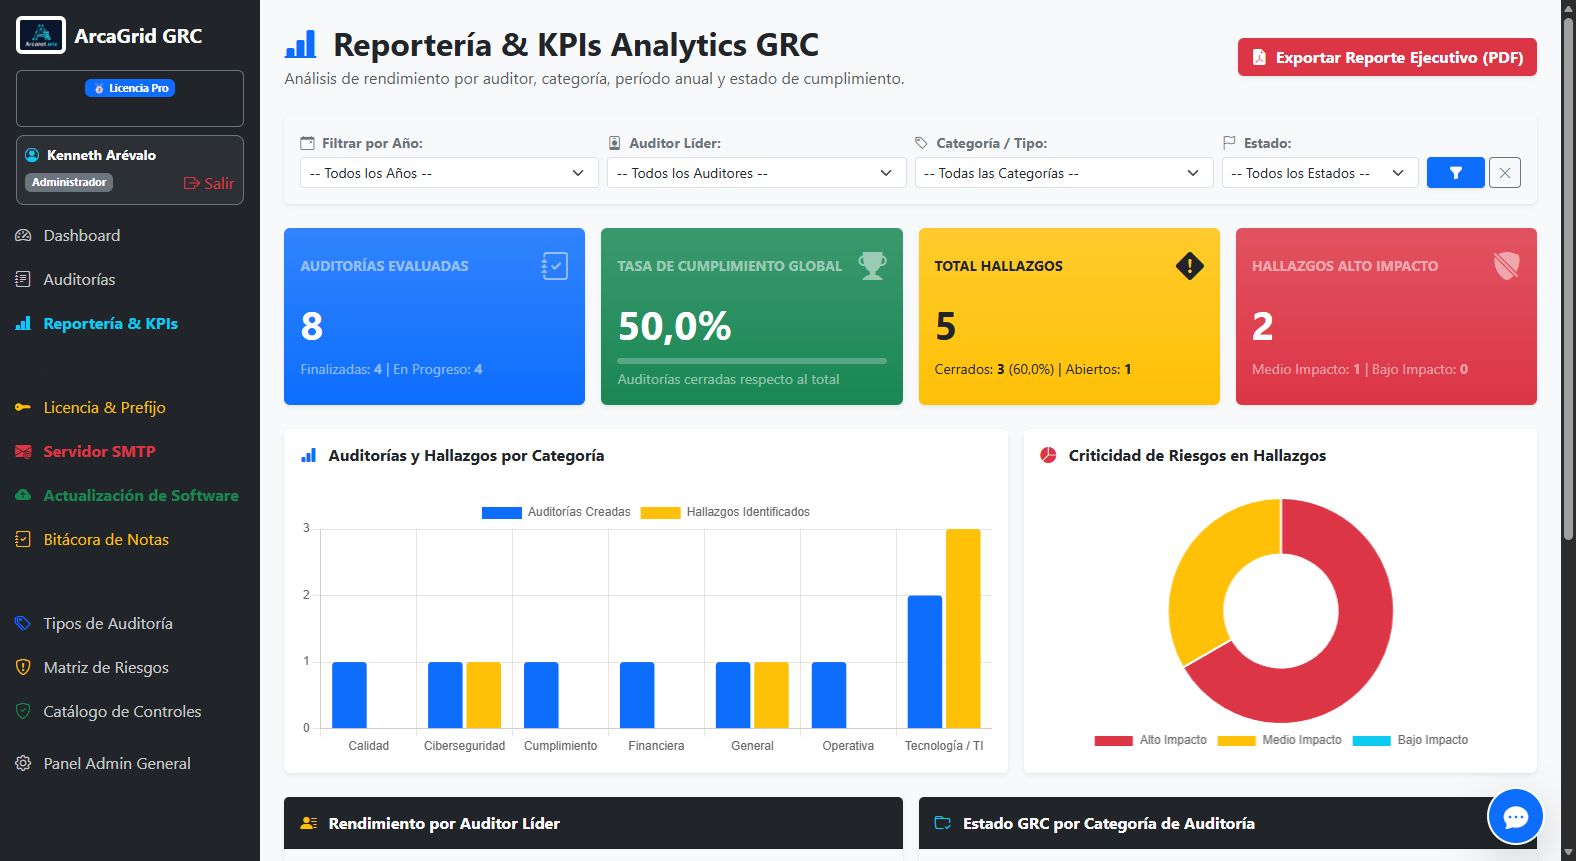The height and width of the screenshot is (861, 1576).
Task: Click the ArcaGrid GRC logo icon
Action: (x=41, y=35)
